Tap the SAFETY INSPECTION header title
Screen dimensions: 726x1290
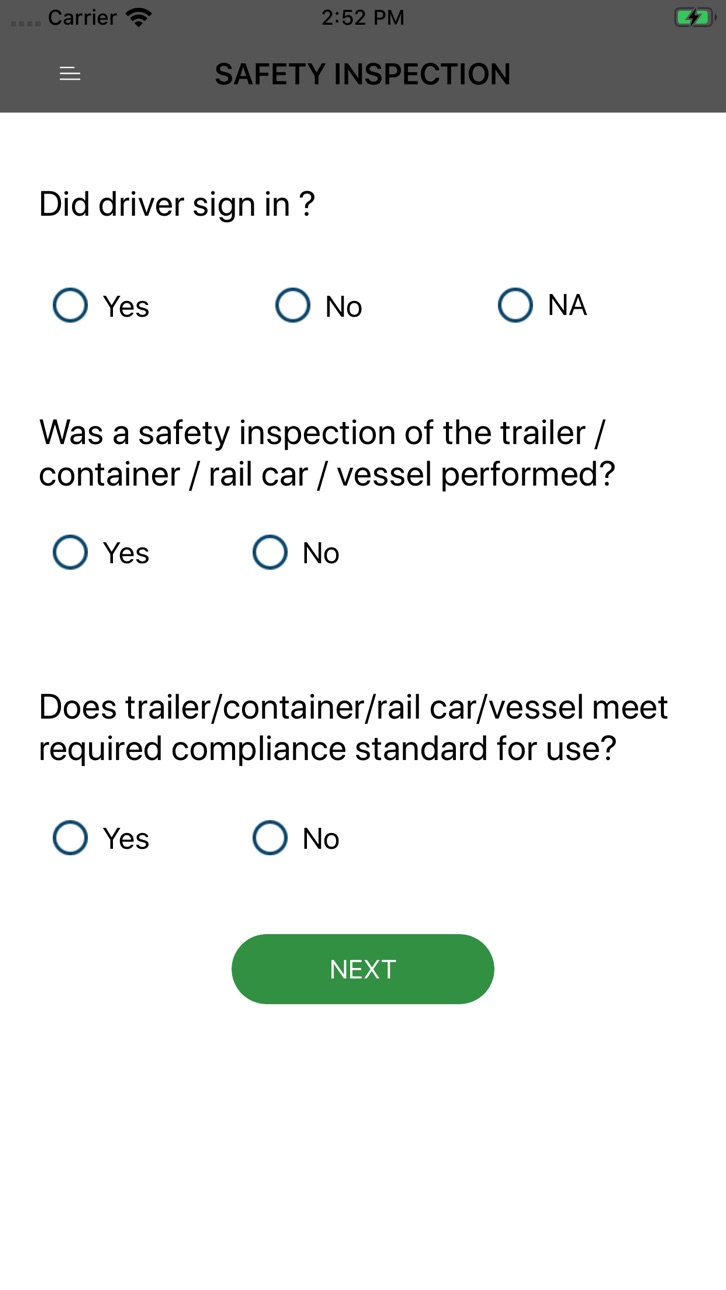pyautogui.click(x=363, y=74)
